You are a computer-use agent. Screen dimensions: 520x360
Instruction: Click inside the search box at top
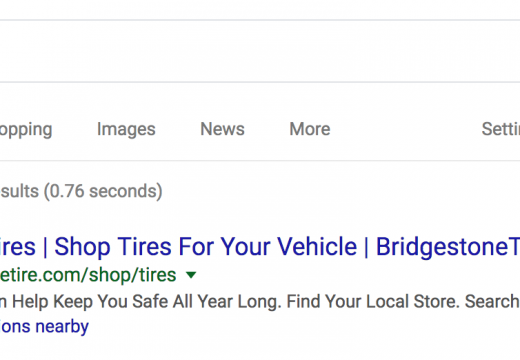pyautogui.click(x=260, y=51)
